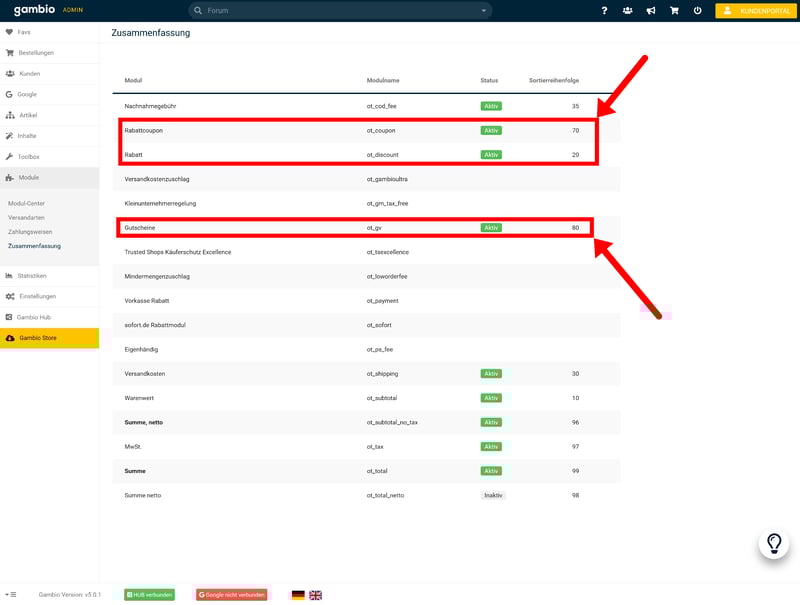Click 'Google nicht verbunden' status badge
800x605 pixels.
tap(231, 595)
